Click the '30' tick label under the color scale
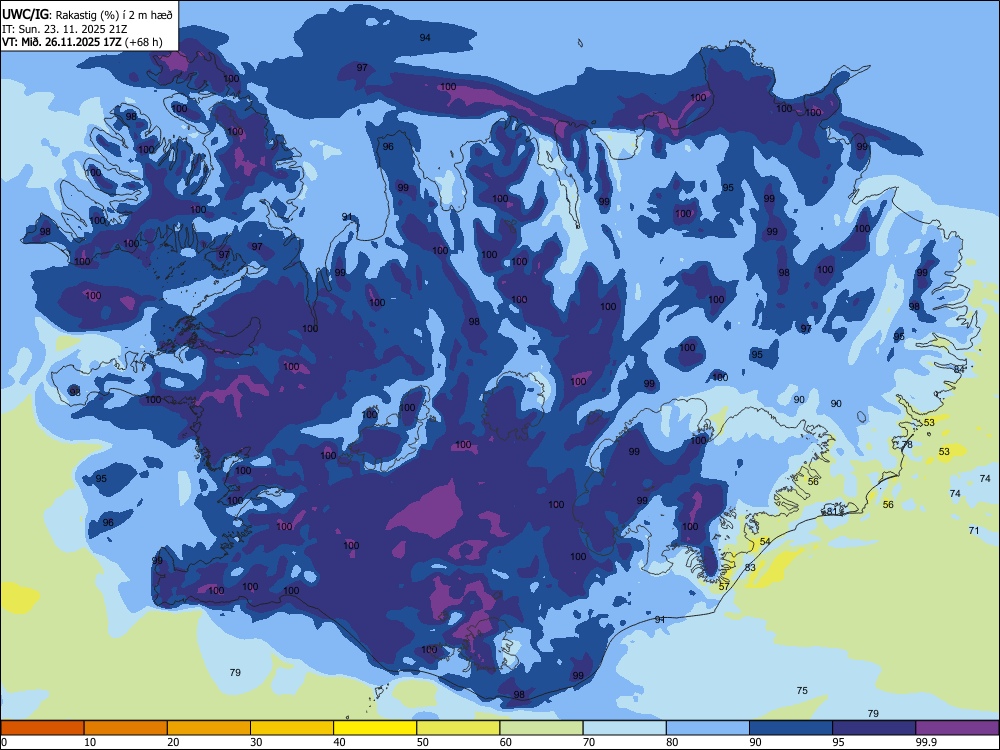The image size is (1000, 750). click(256, 742)
